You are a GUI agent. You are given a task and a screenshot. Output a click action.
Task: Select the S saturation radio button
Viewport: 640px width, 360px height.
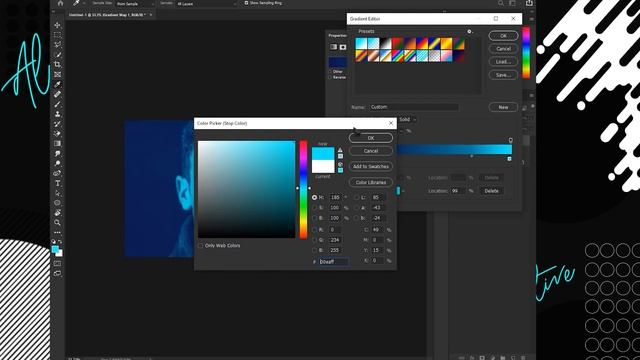[x=314, y=208]
